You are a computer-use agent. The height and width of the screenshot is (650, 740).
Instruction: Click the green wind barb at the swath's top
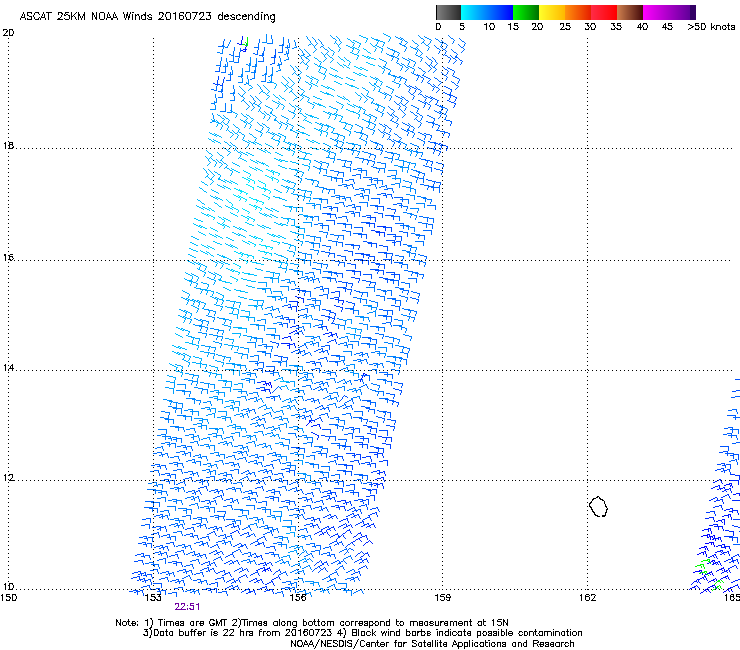(x=246, y=42)
